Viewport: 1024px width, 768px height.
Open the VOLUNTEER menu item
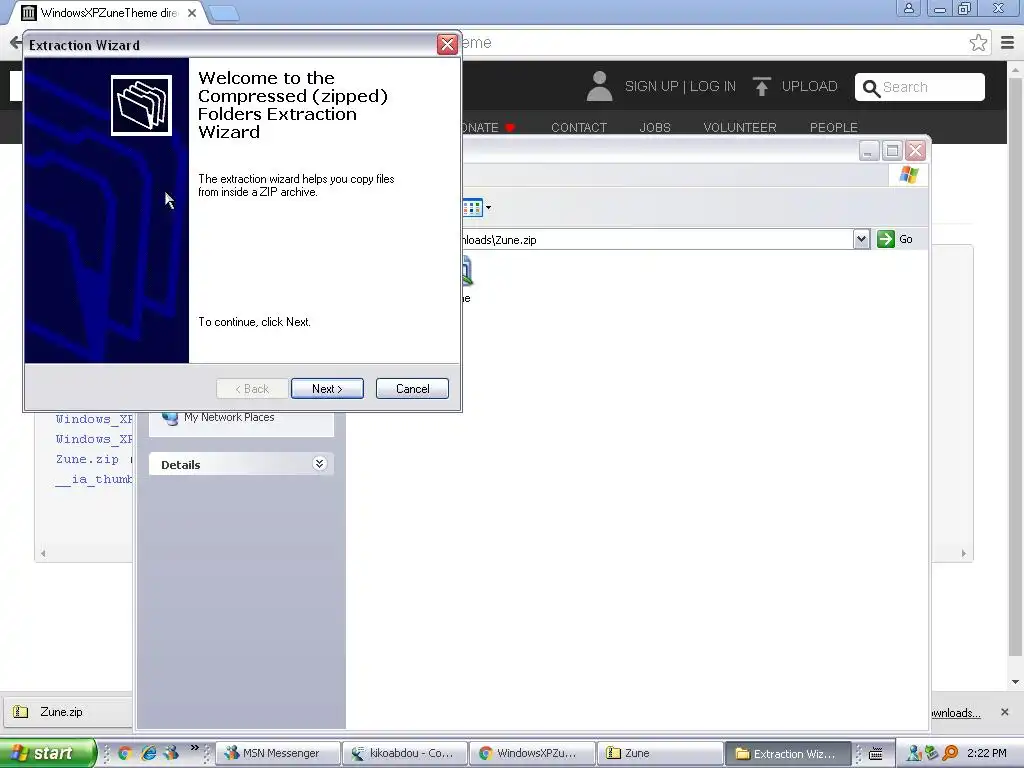click(x=739, y=127)
